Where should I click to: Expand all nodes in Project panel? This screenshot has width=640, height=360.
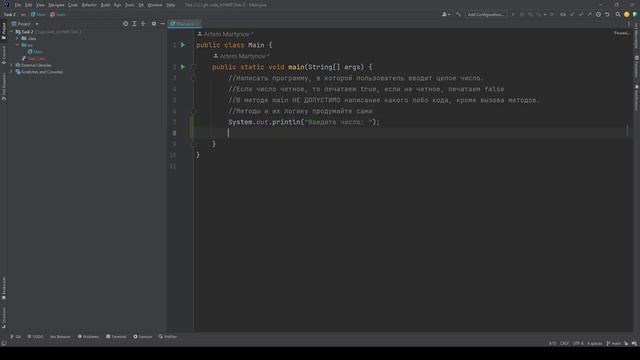click(x=134, y=24)
